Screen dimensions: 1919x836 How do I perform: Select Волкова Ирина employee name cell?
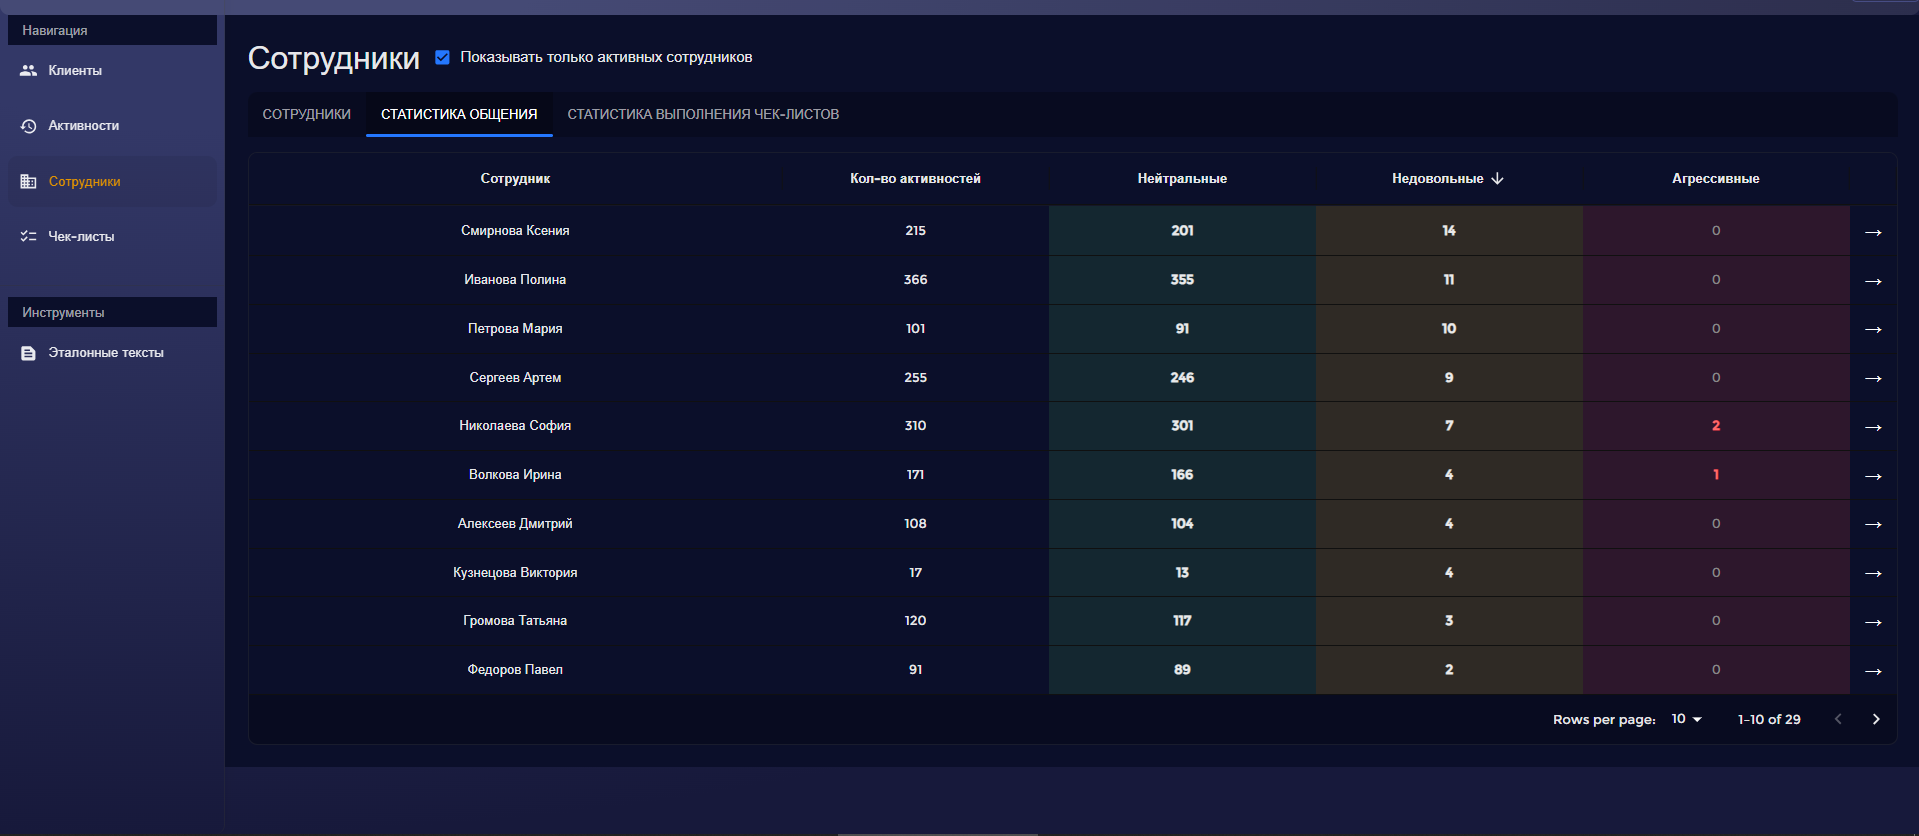coord(515,475)
